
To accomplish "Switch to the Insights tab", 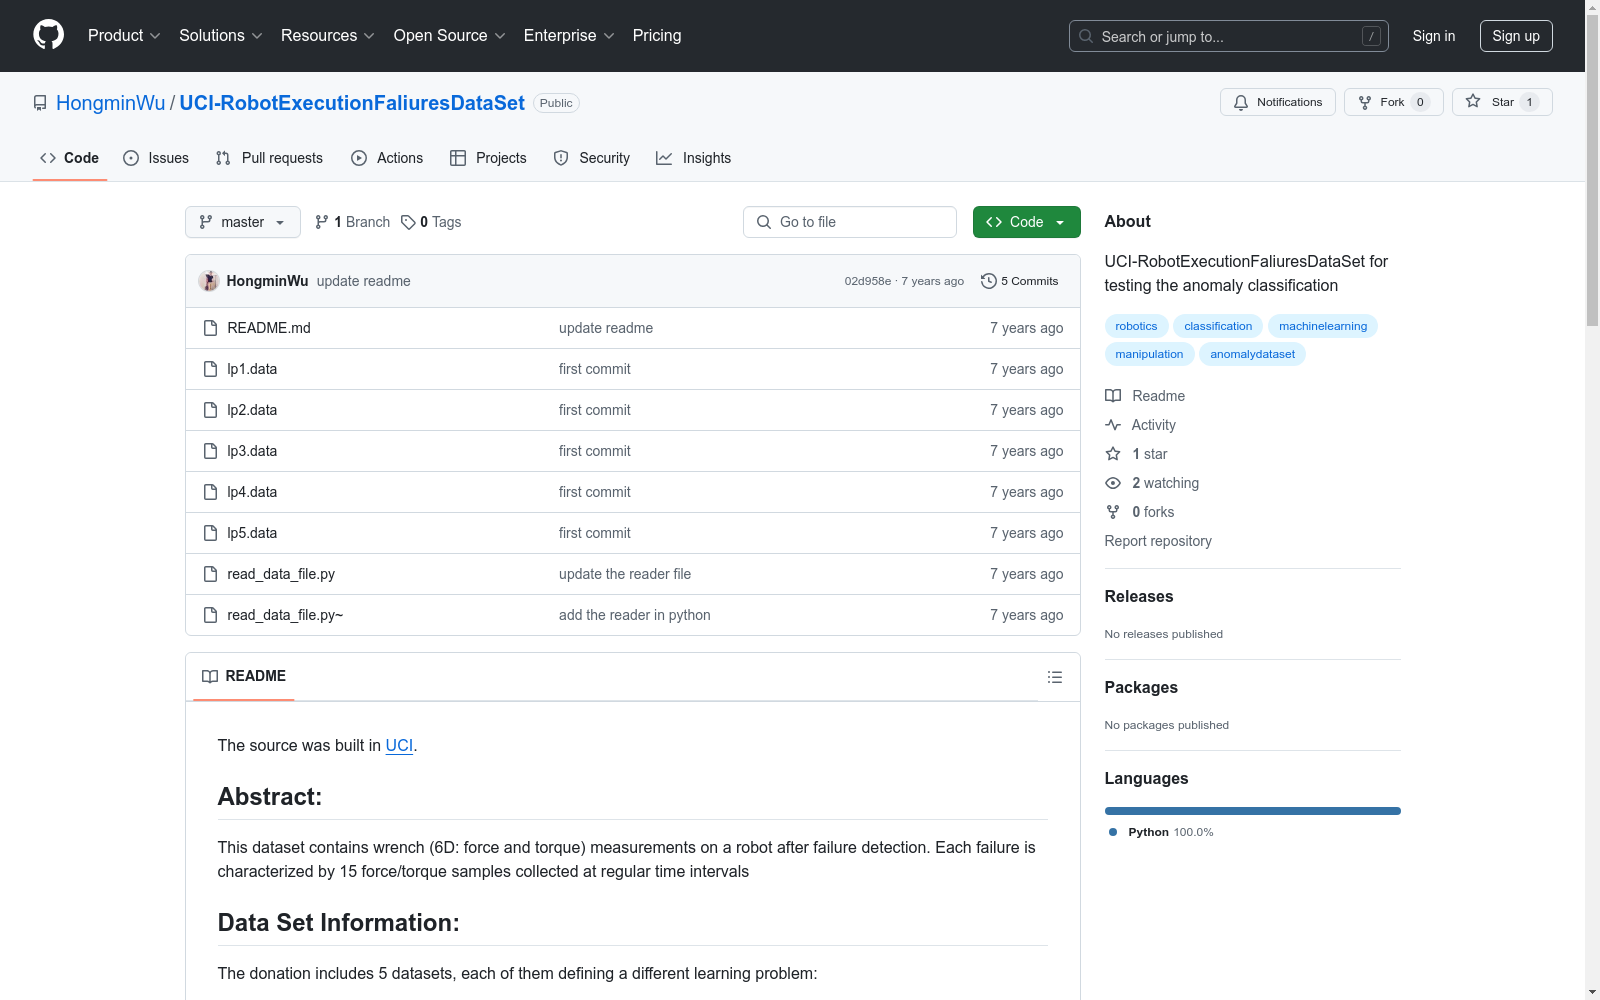I will tap(693, 158).
